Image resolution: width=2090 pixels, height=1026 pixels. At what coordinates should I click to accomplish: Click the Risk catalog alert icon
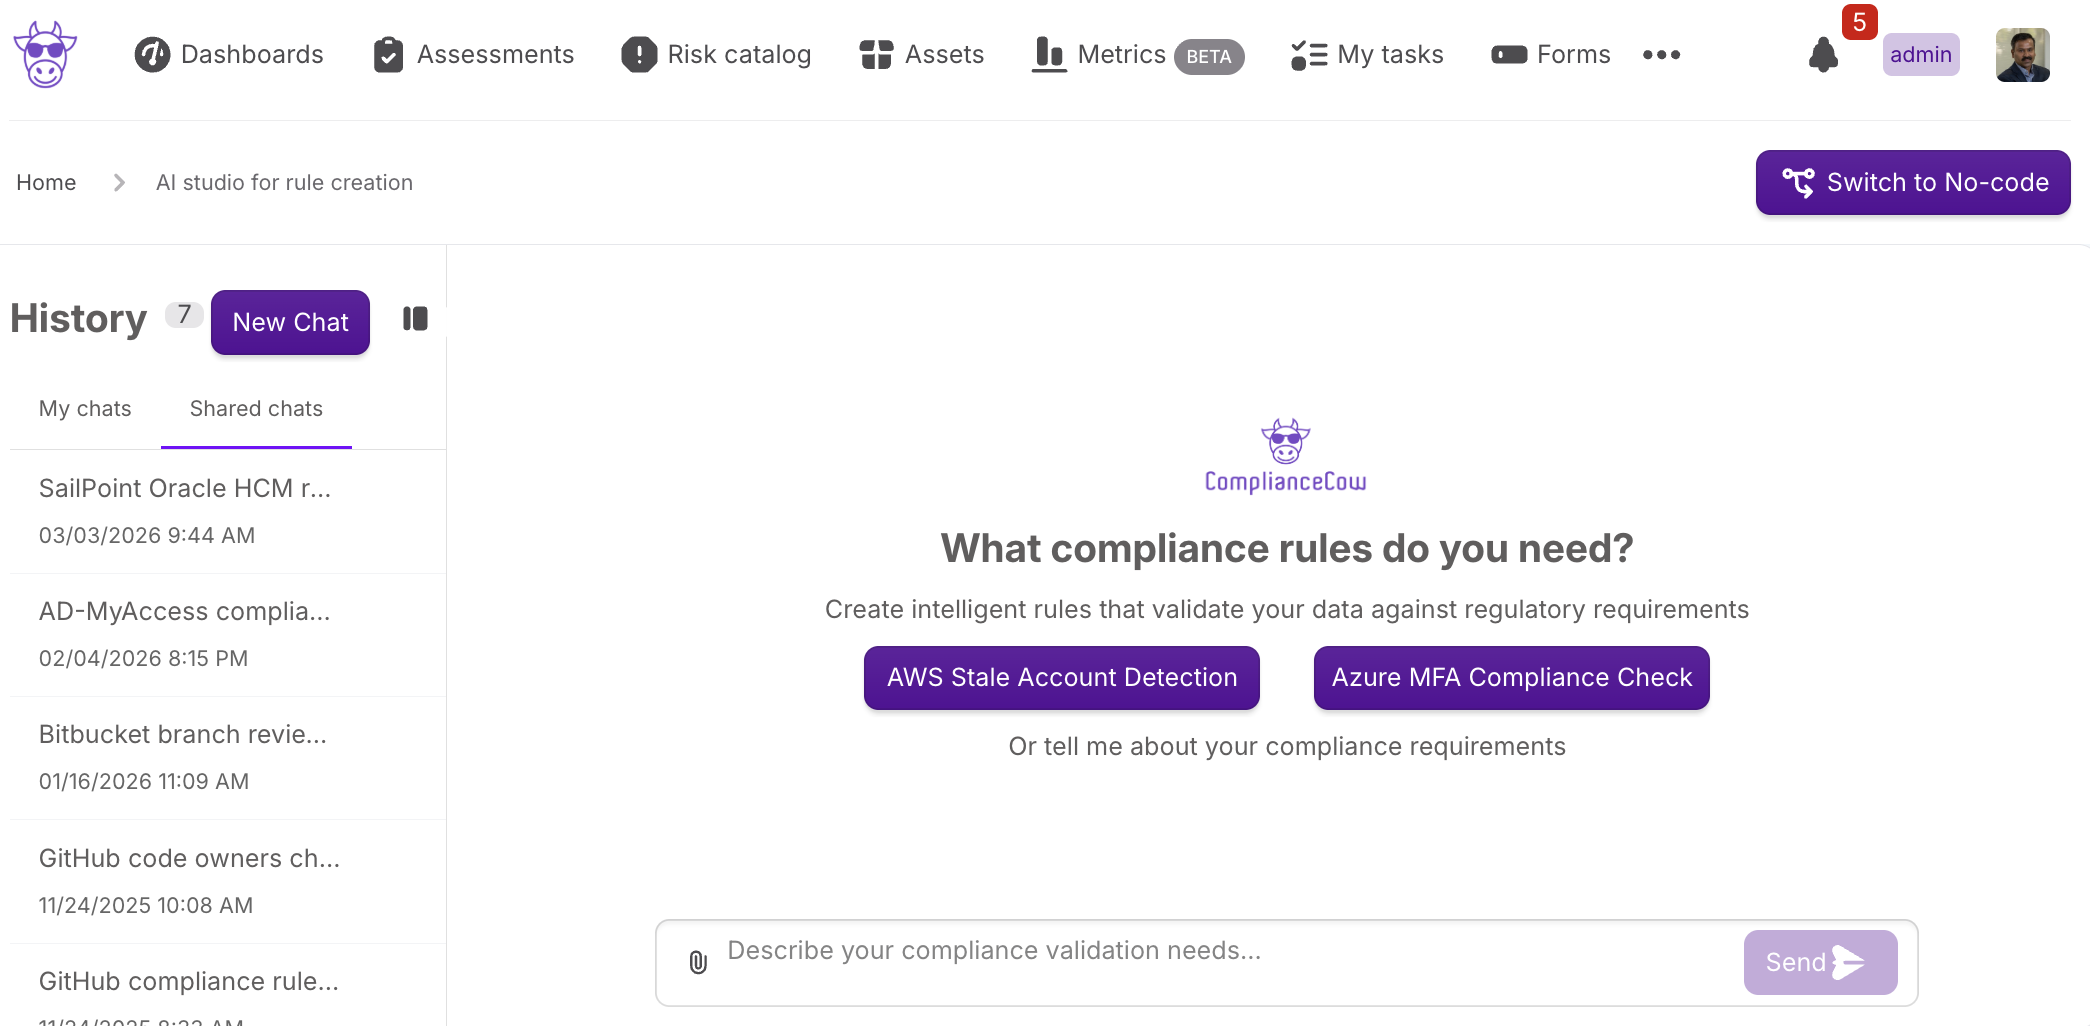638,55
